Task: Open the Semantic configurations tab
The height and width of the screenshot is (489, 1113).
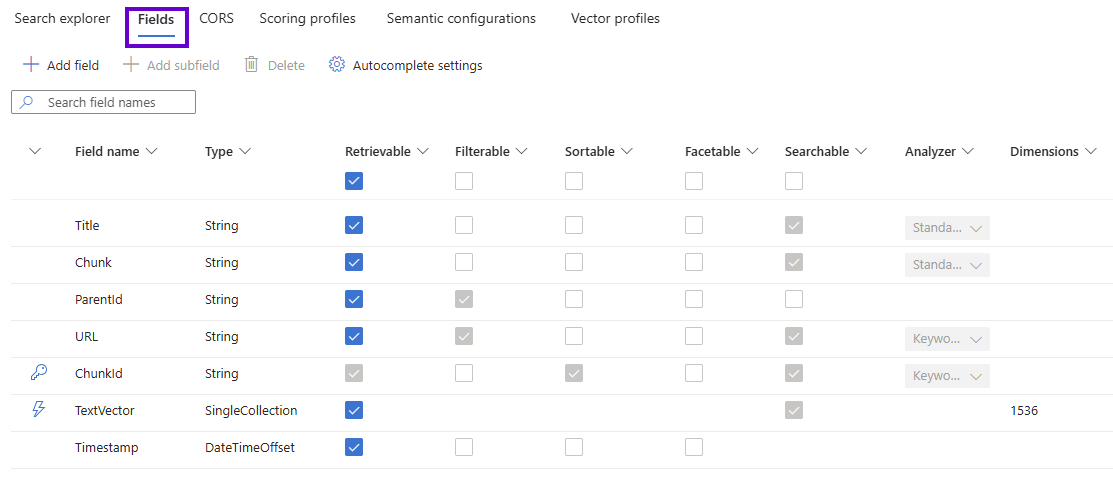Action: point(461,18)
